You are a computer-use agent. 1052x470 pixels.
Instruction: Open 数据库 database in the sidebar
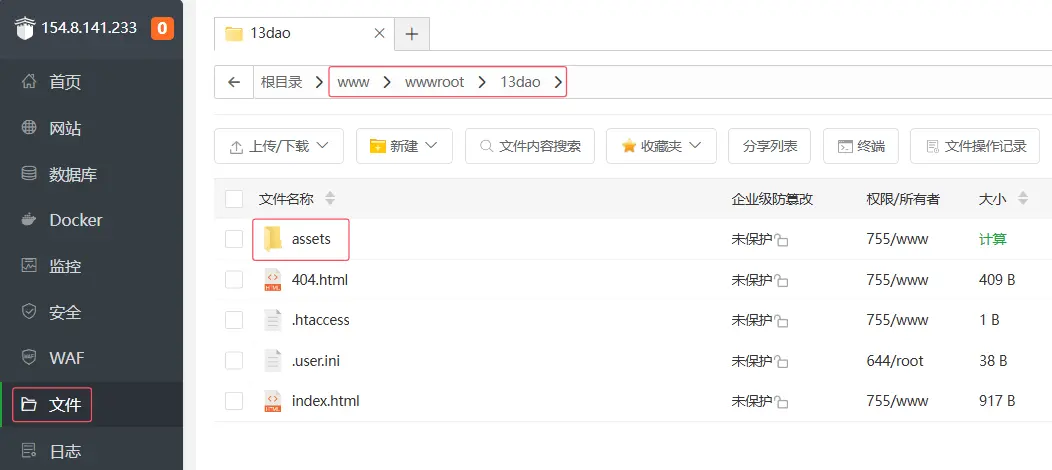[x=91, y=174]
